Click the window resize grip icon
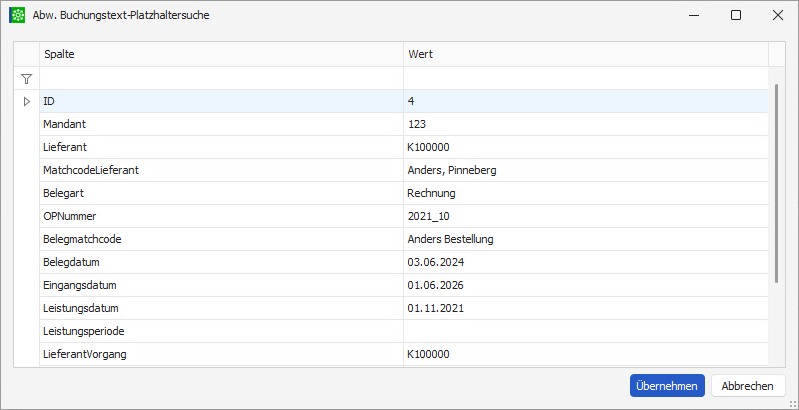Image resolution: width=799 pixels, height=410 pixels. 792,403
